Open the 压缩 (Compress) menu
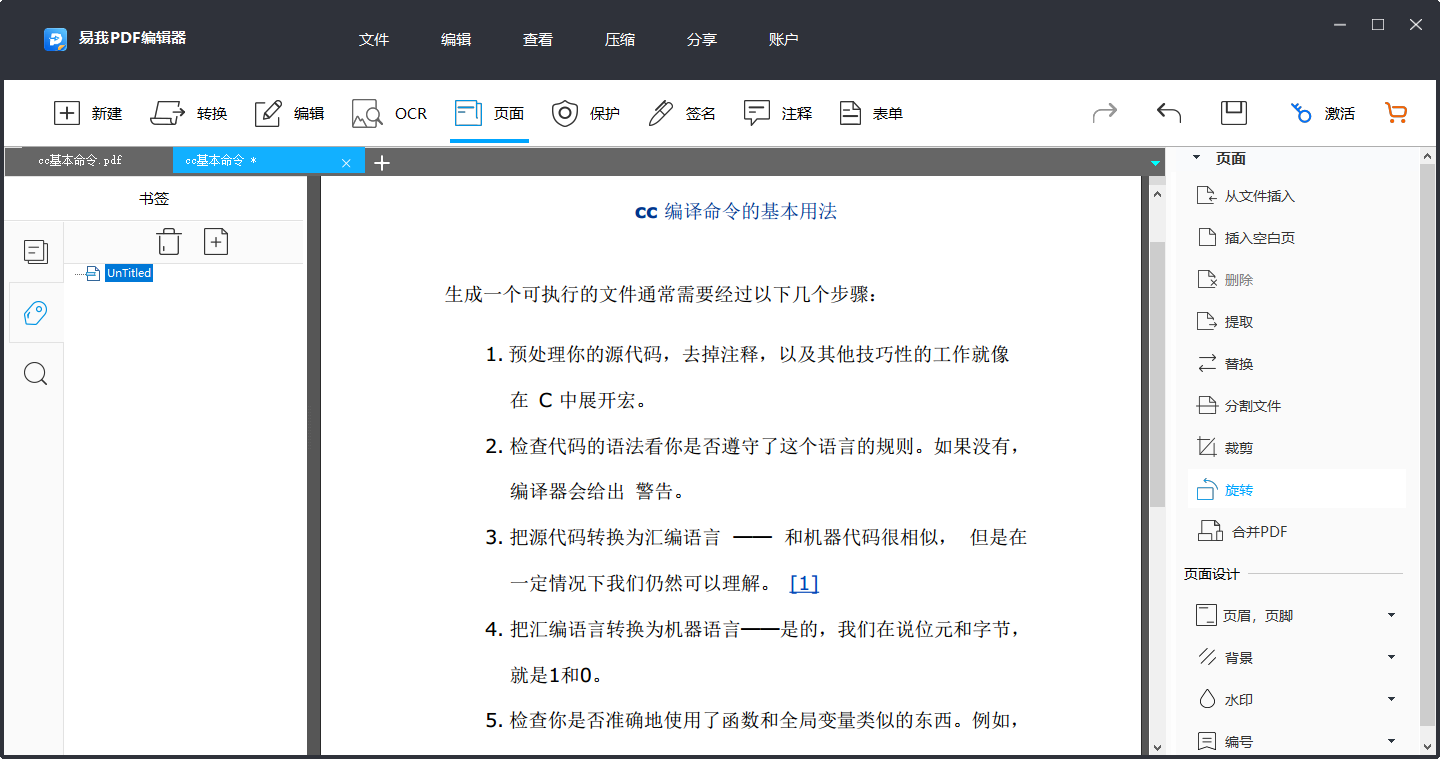Viewport: 1440px width, 759px height. tap(620, 40)
